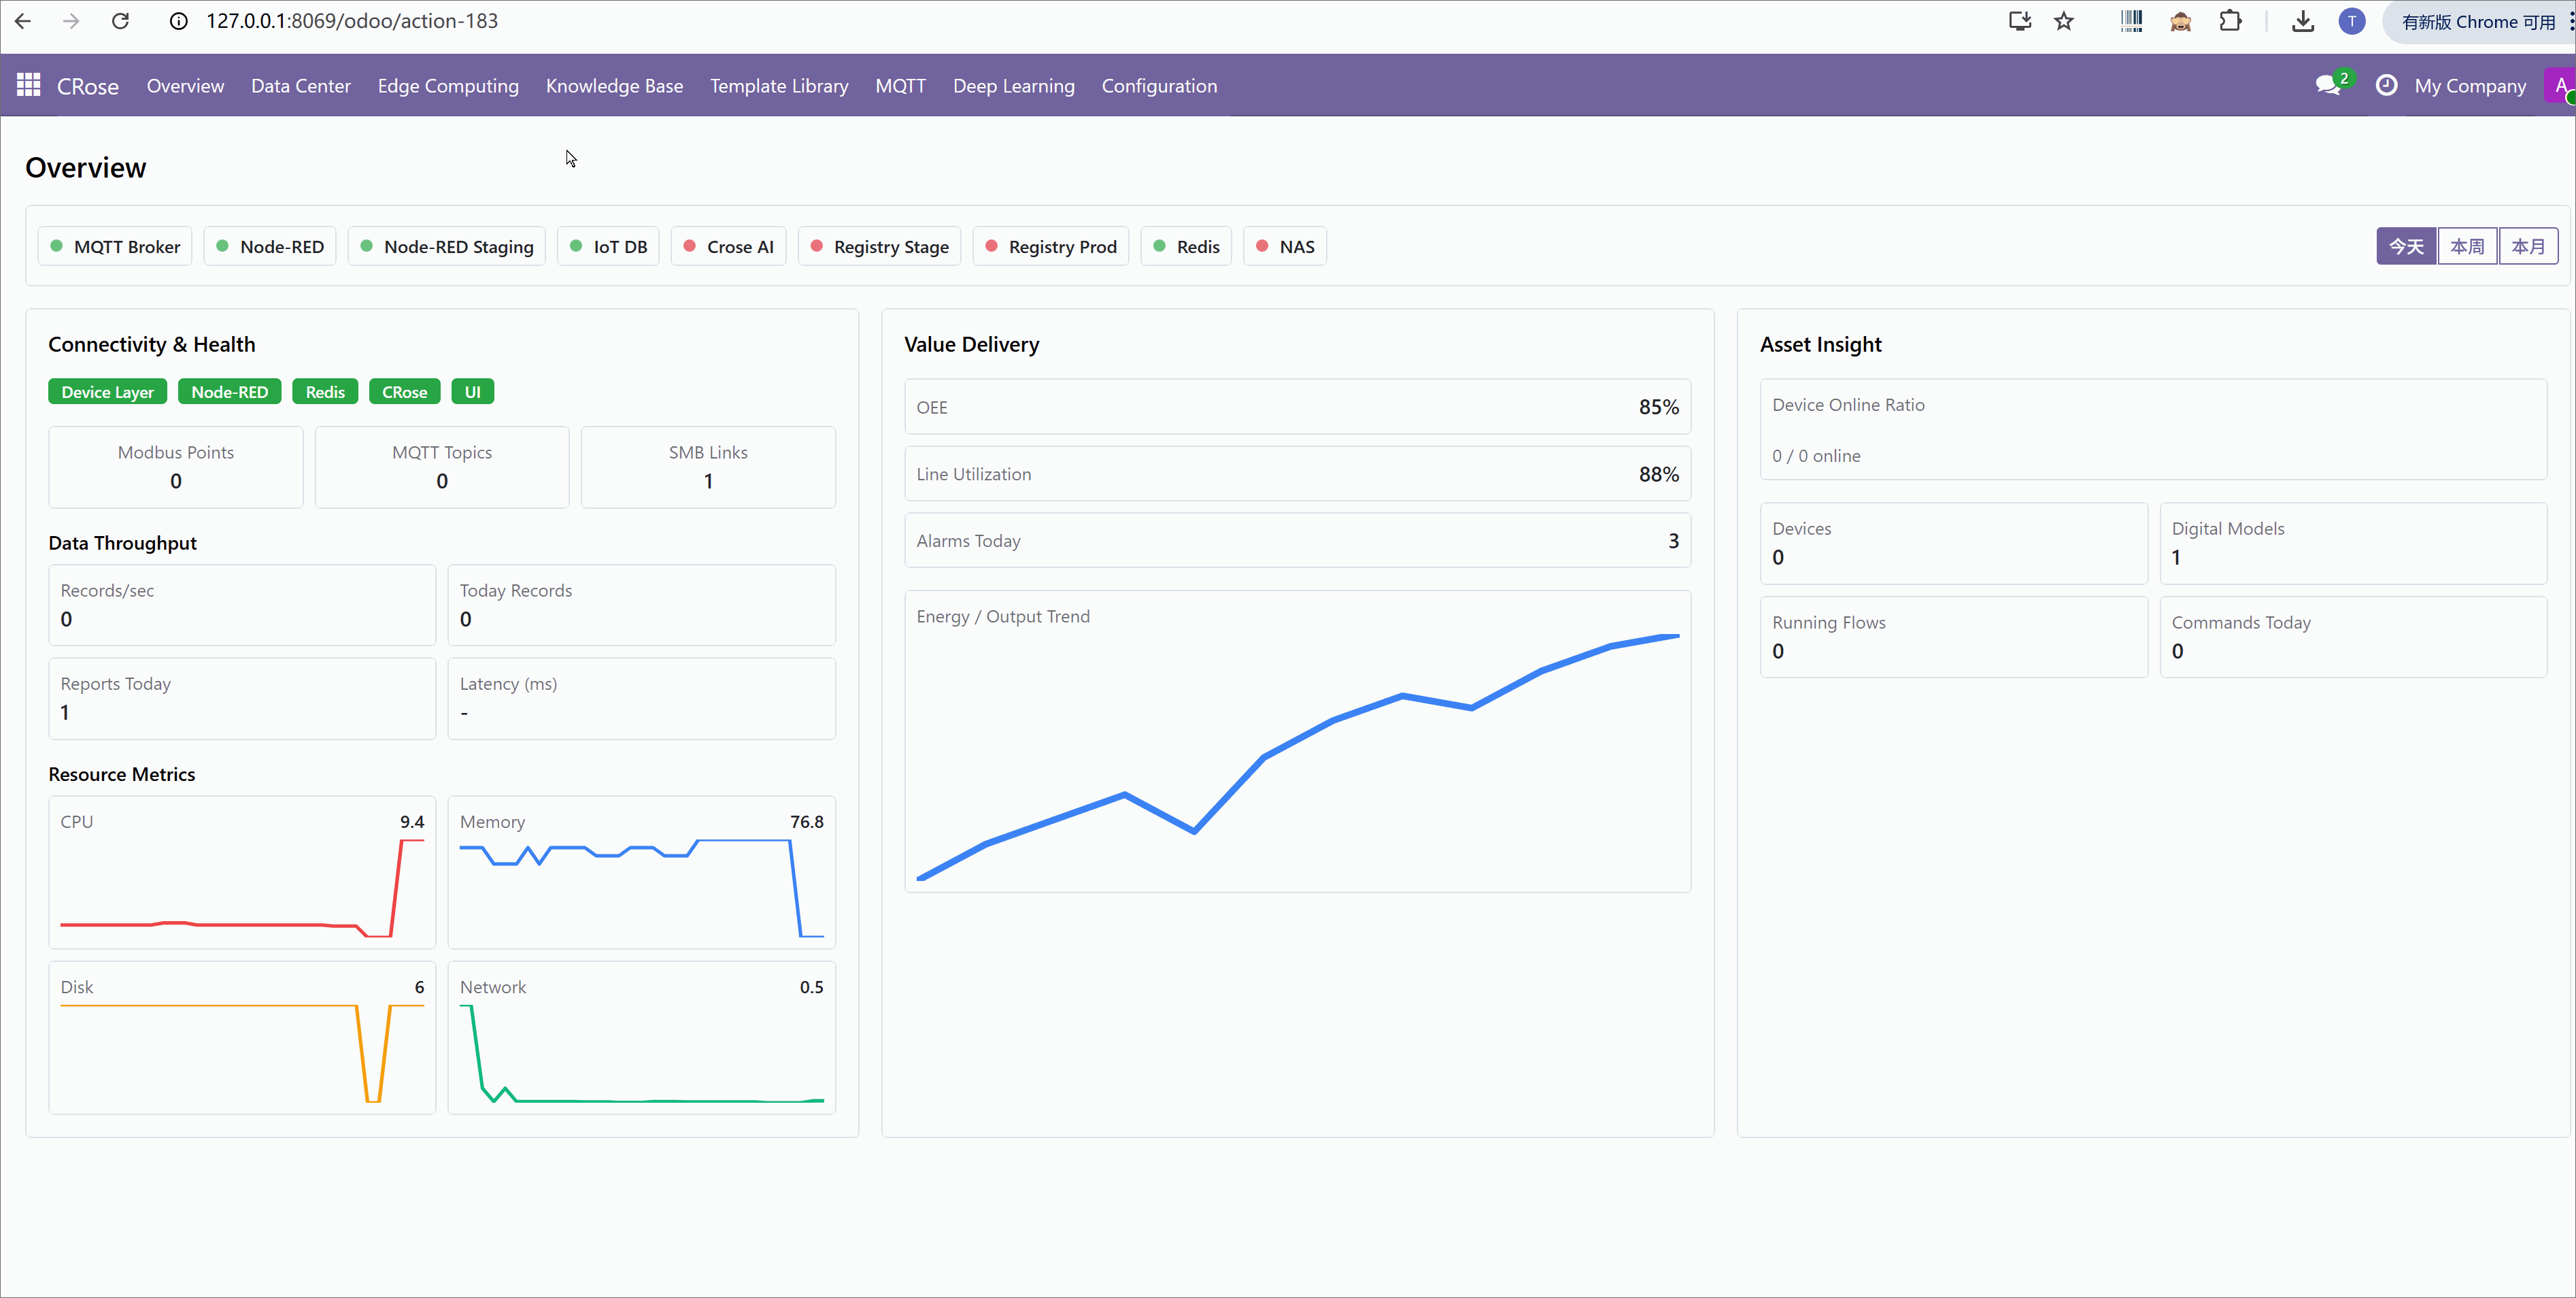Open the Odoo apps grid menu
Image resolution: width=2576 pixels, height=1298 pixels.
28,85
